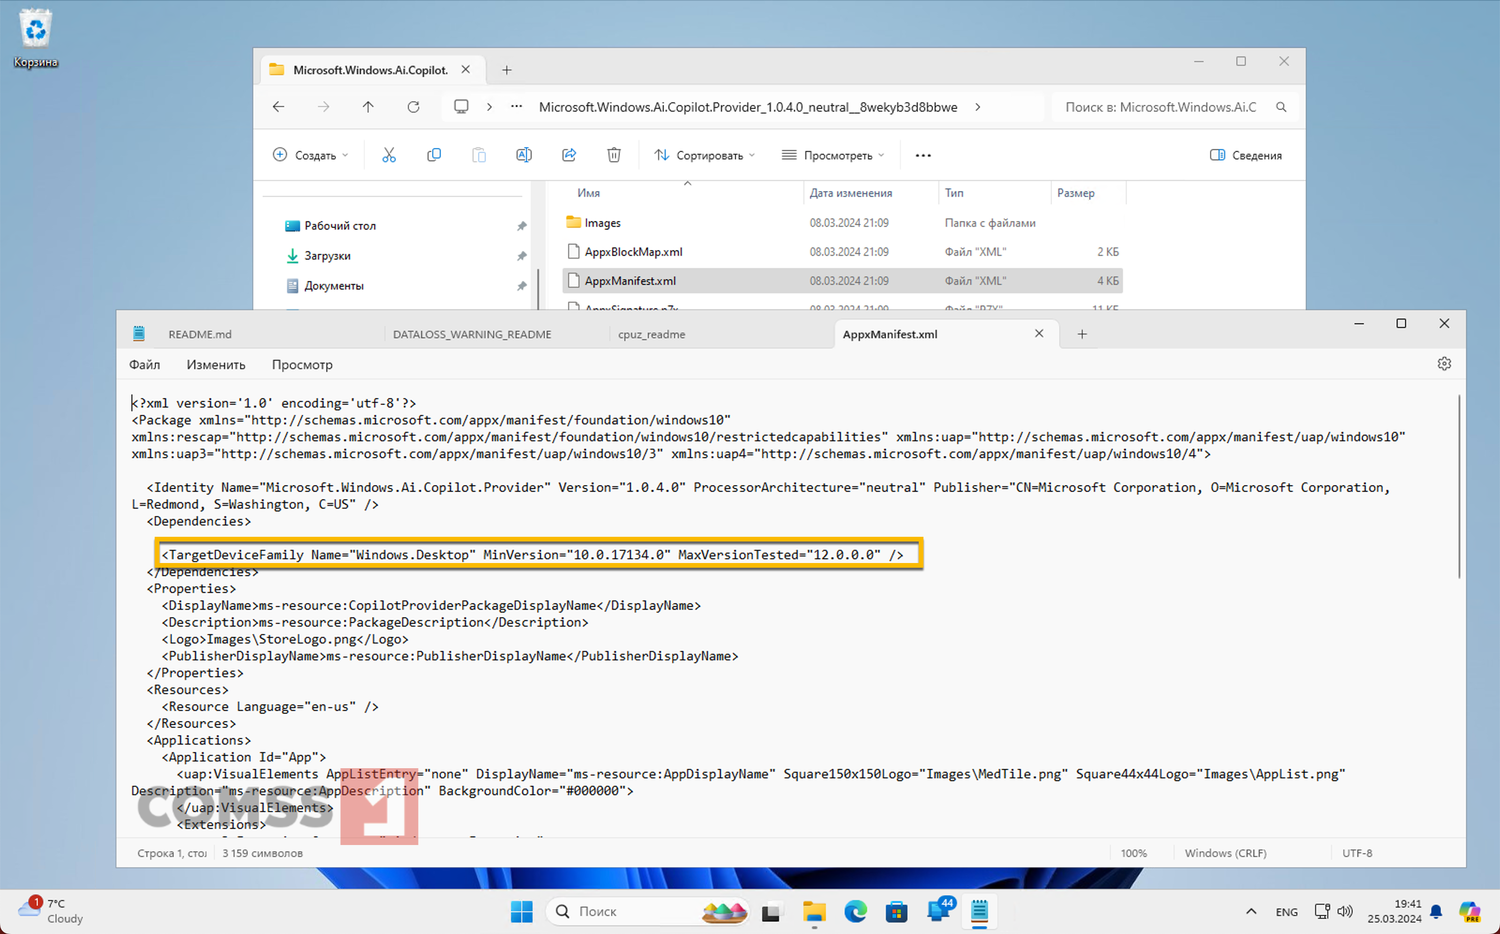Open the ENG language indicator
Screen dimensions: 1500x934
point(1287,912)
